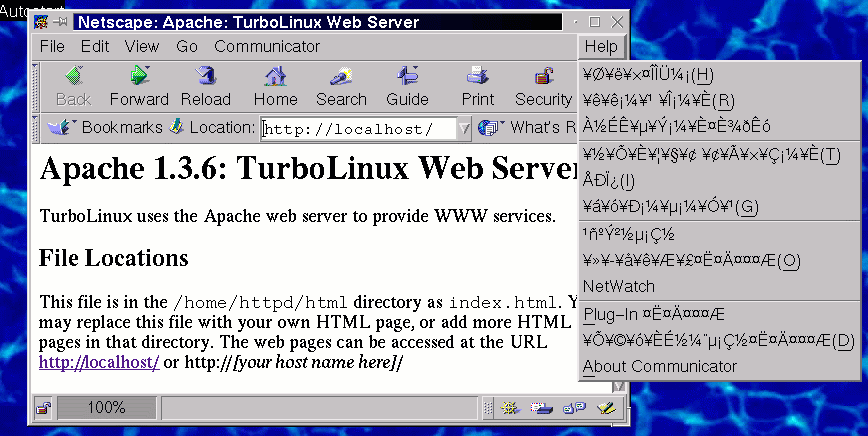Screen dimensions: 868x436
Task: Click the Back toolbar button
Action: pyautogui.click(x=73, y=86)
